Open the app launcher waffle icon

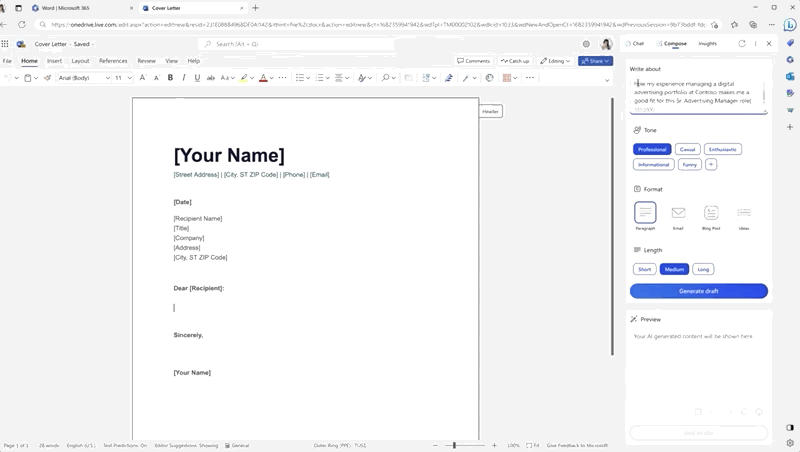click(x=5, y=44)
